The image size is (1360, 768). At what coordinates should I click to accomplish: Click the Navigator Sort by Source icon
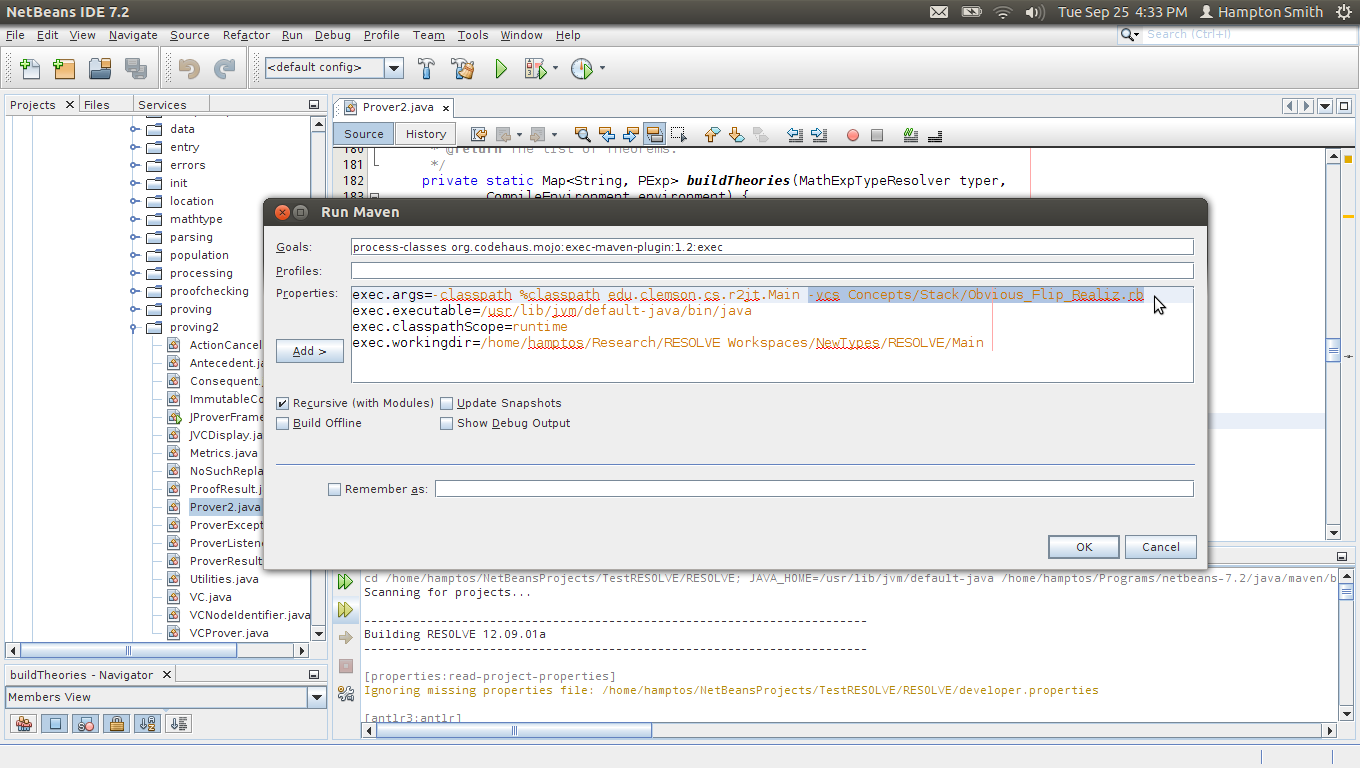click(179, 723)
